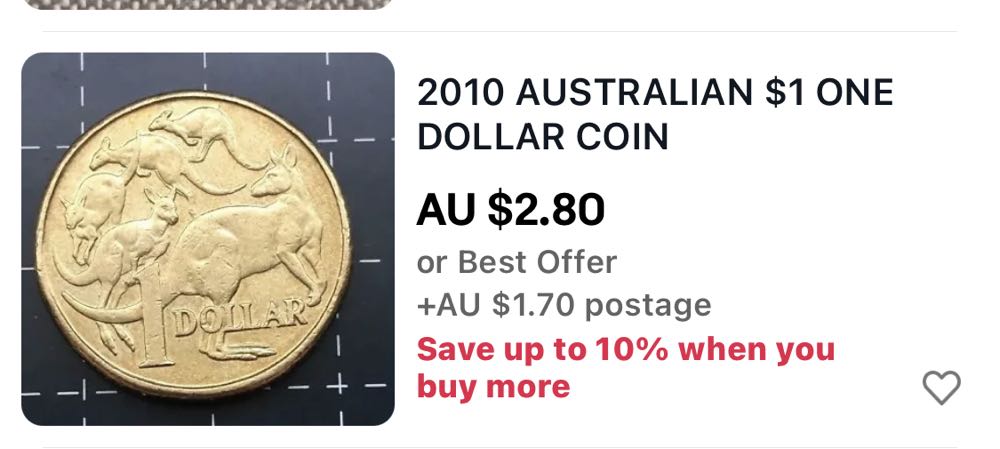Image resolution: width=1000 pixels, height=449 pixels.
Task: Click the word 'postage' in shipping line
Action: [648, 307]
